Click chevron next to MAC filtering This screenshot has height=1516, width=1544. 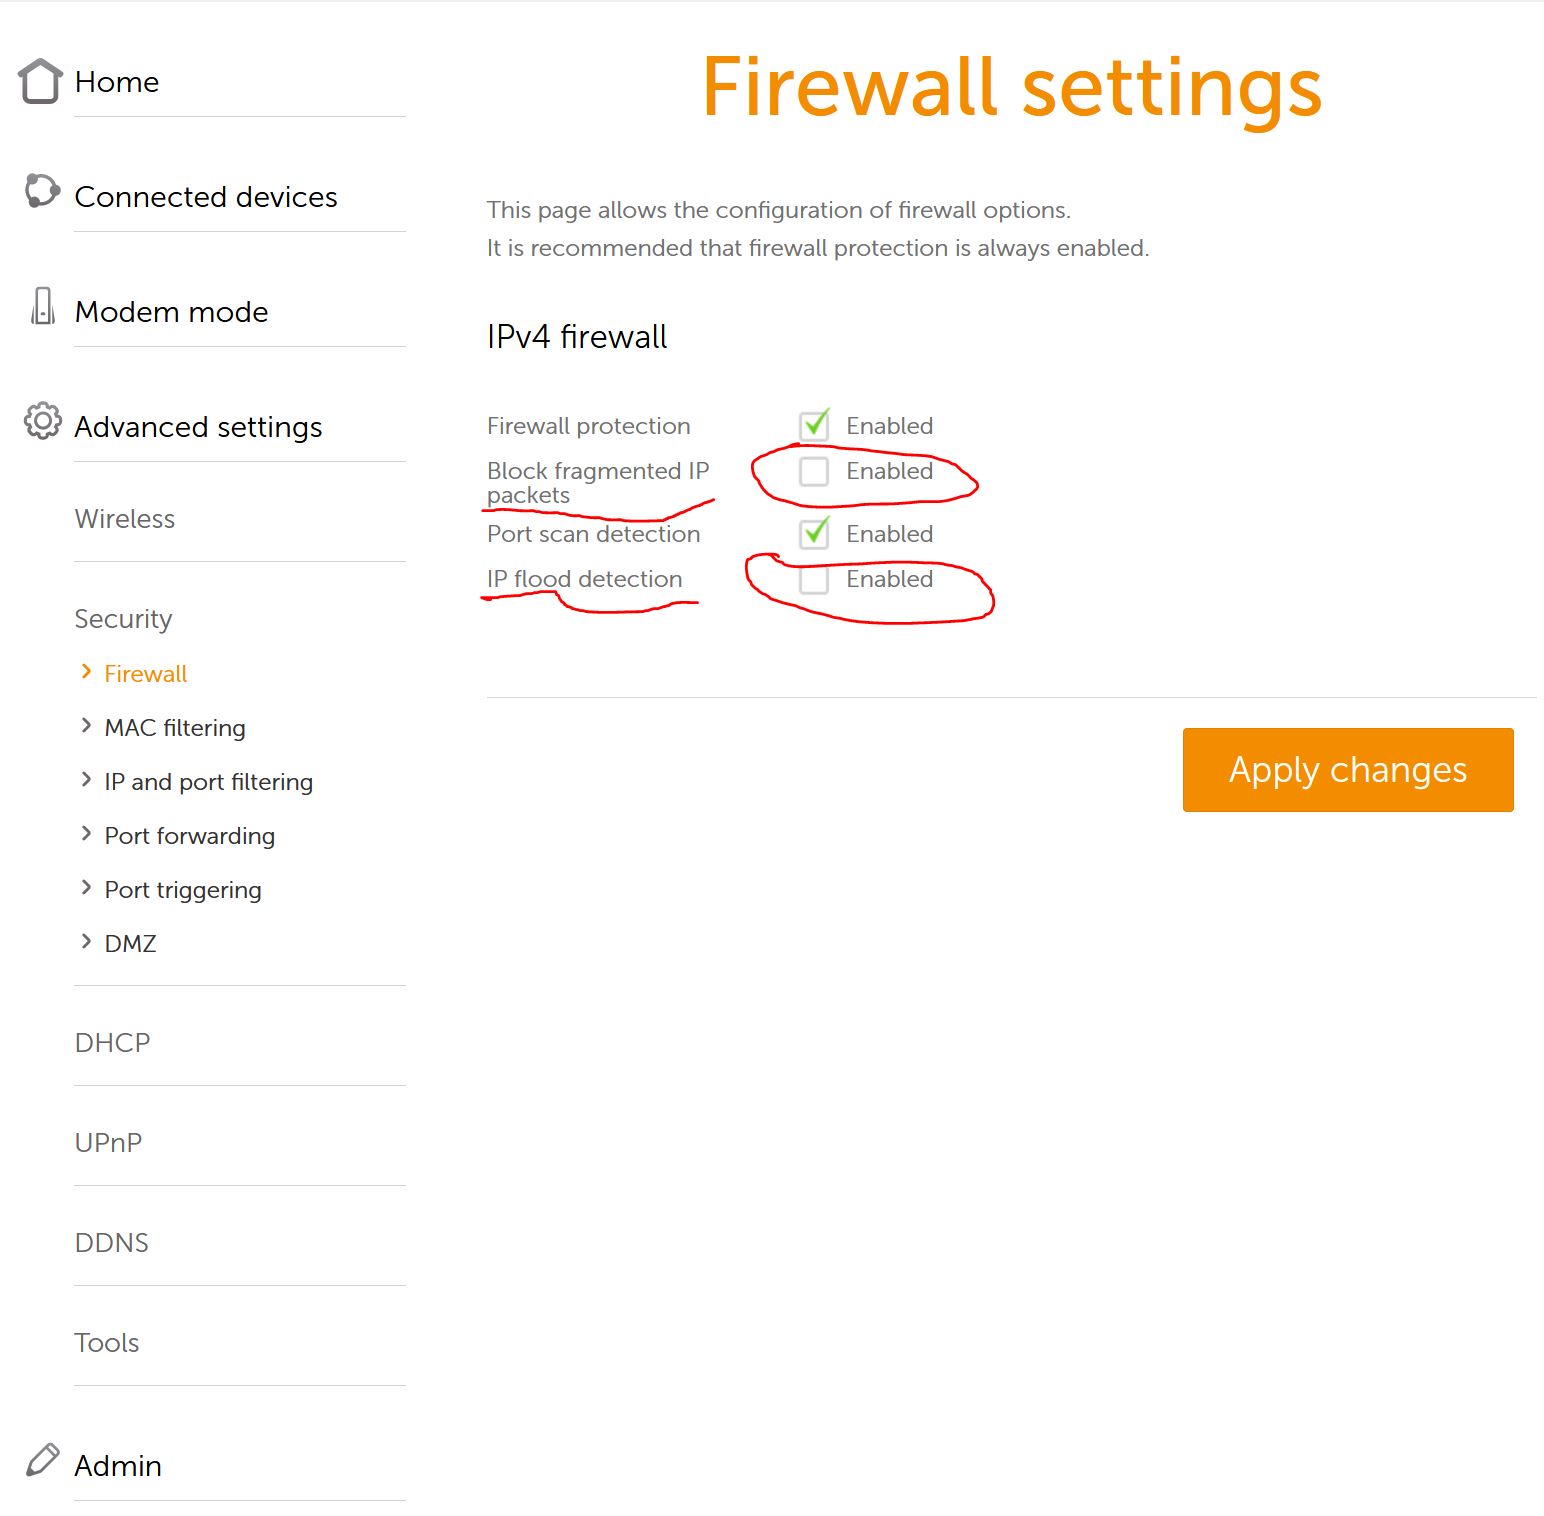[86, 726]
